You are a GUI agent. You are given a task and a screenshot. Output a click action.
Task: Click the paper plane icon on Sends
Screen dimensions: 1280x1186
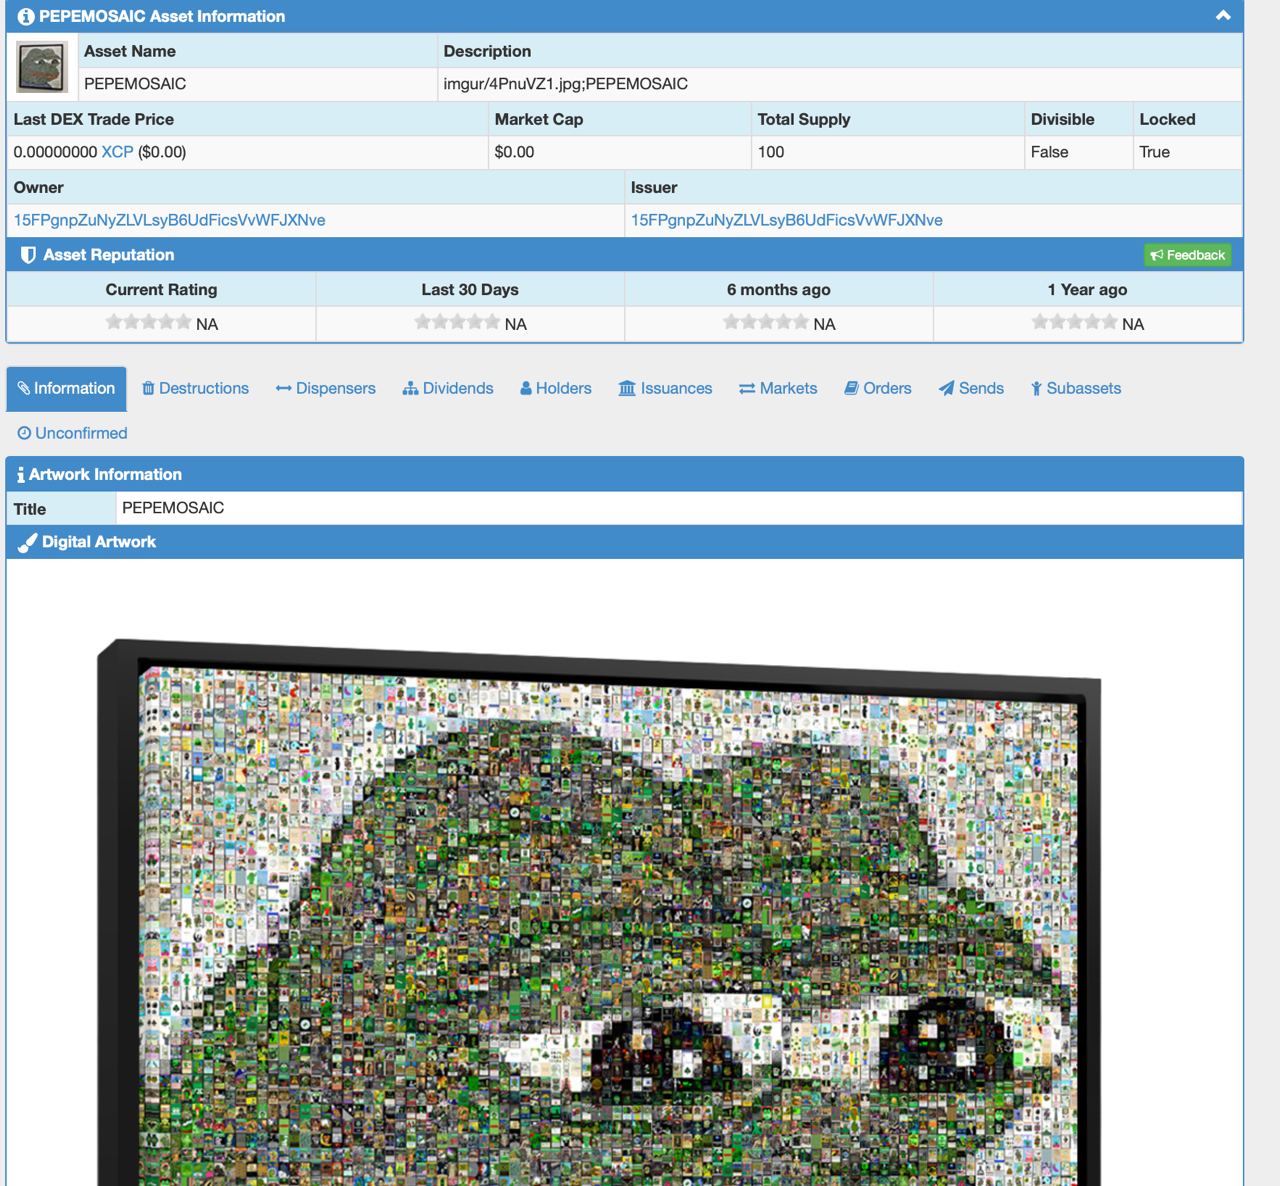pos(946,389)
